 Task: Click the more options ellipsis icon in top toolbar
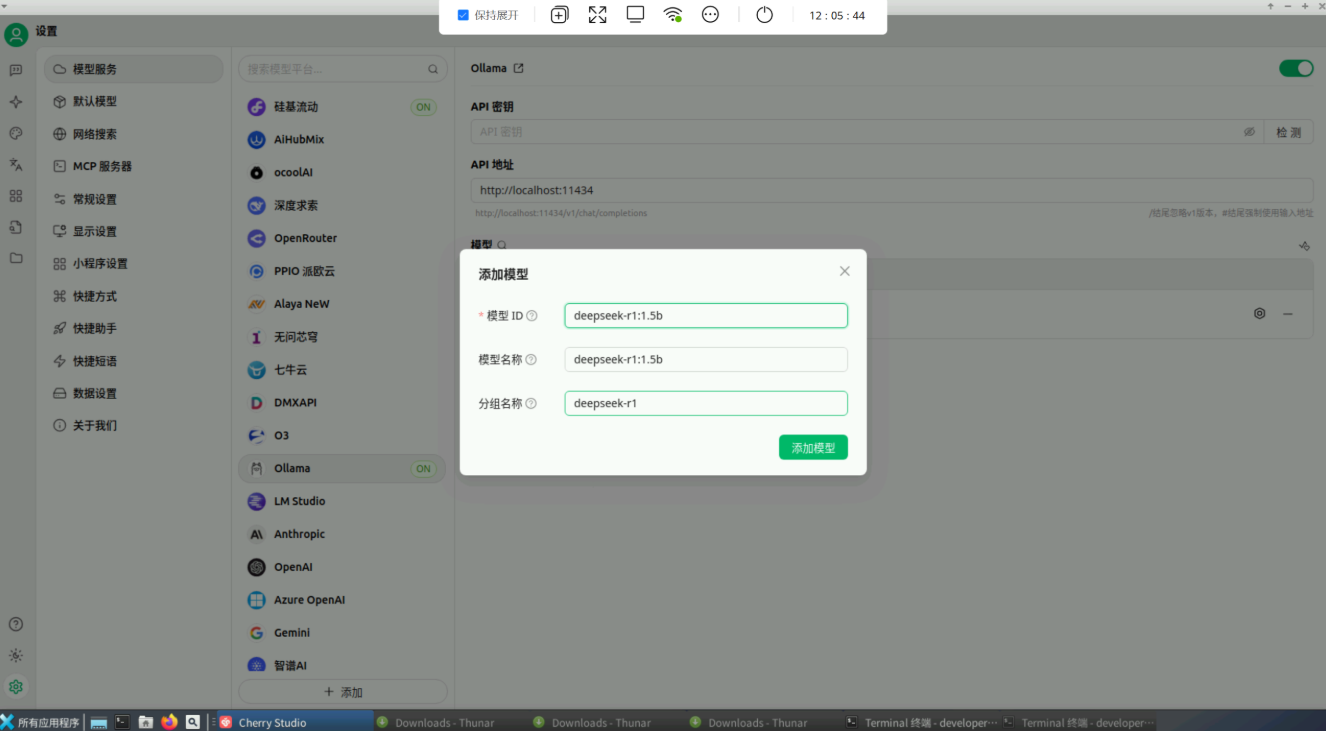point(710,15)
